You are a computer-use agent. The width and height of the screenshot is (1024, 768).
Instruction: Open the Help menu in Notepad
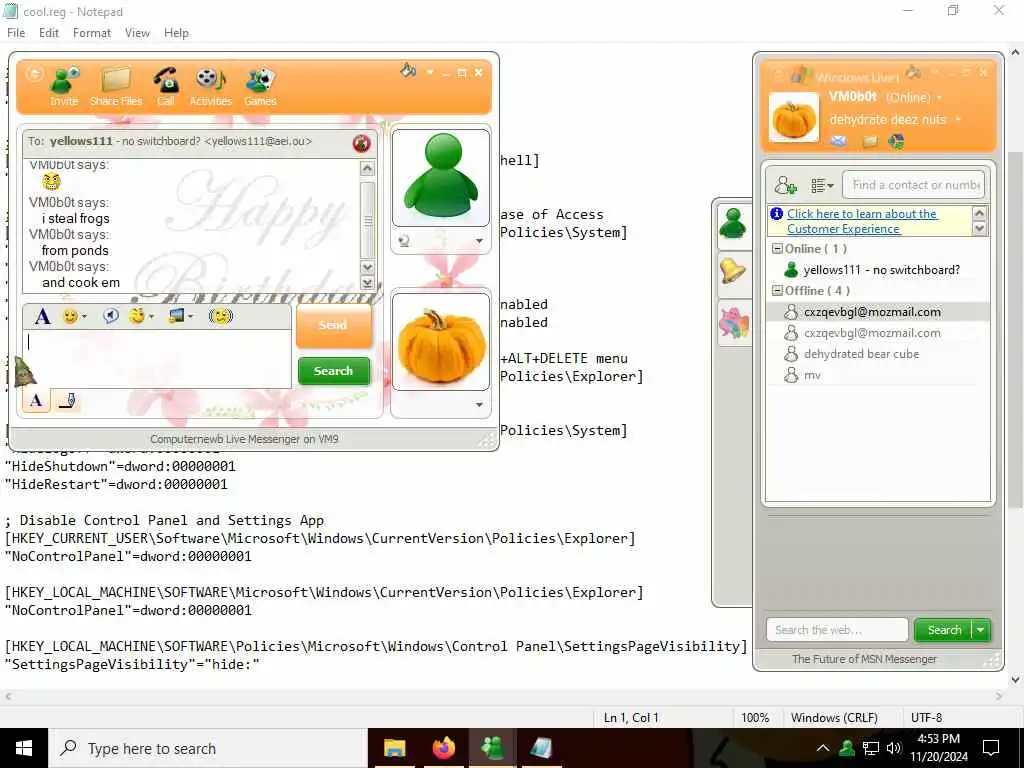[176, 33]
